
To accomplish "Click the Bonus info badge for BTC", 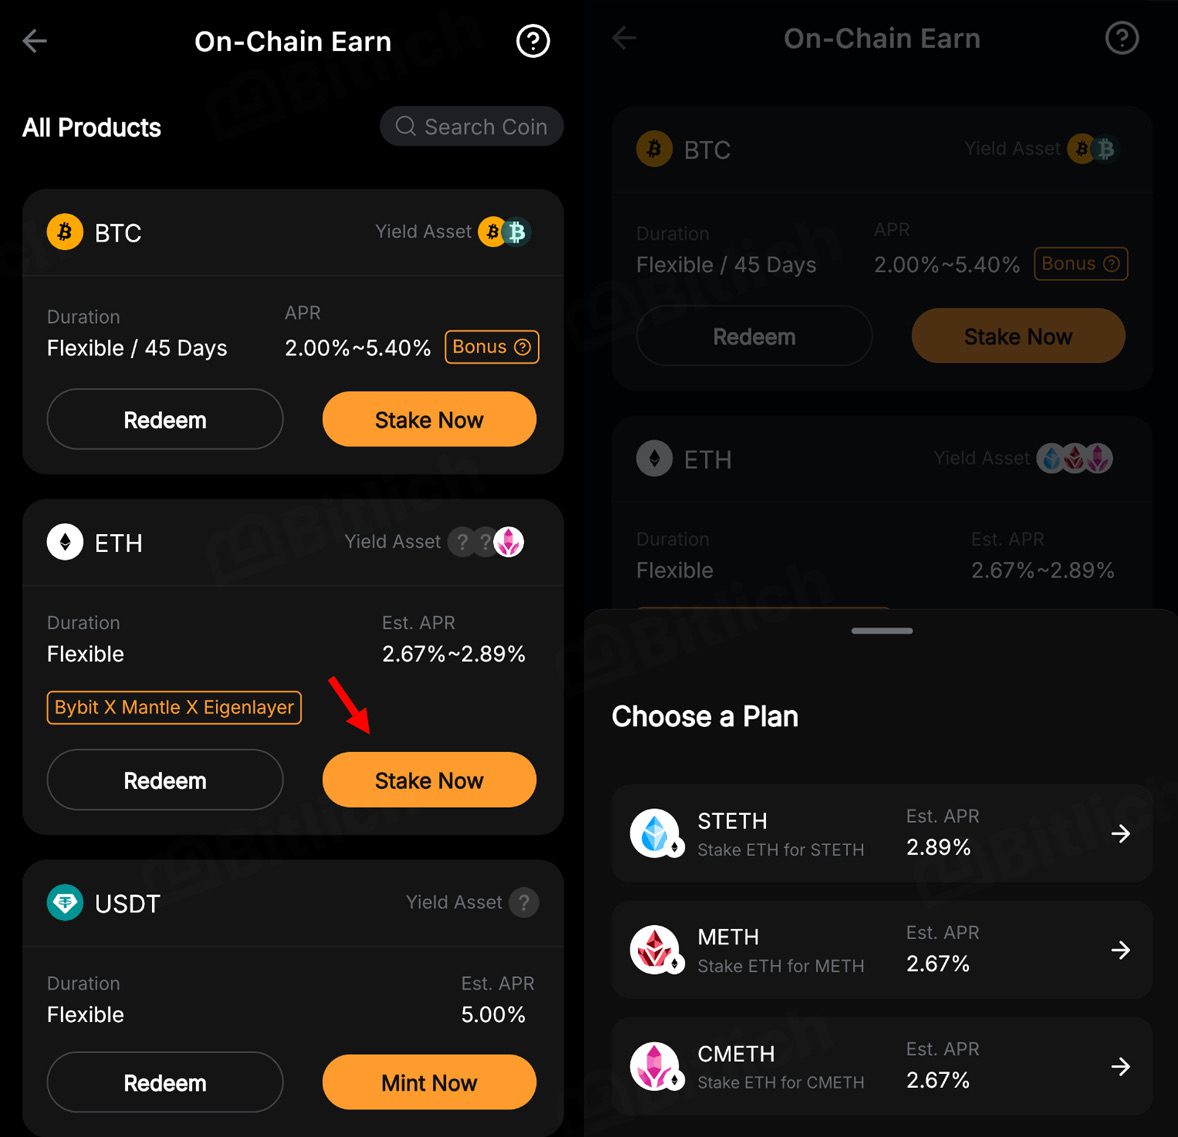I will tap(492, 347).
